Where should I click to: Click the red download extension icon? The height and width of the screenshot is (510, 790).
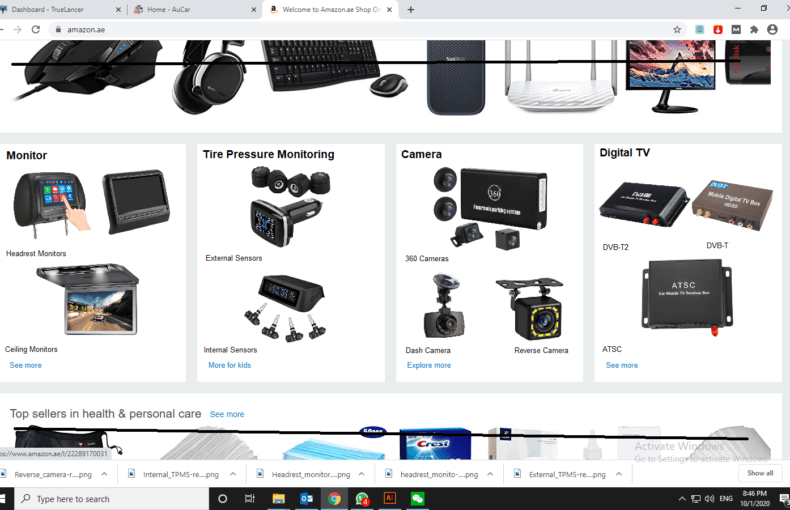(x=718, y=30)
